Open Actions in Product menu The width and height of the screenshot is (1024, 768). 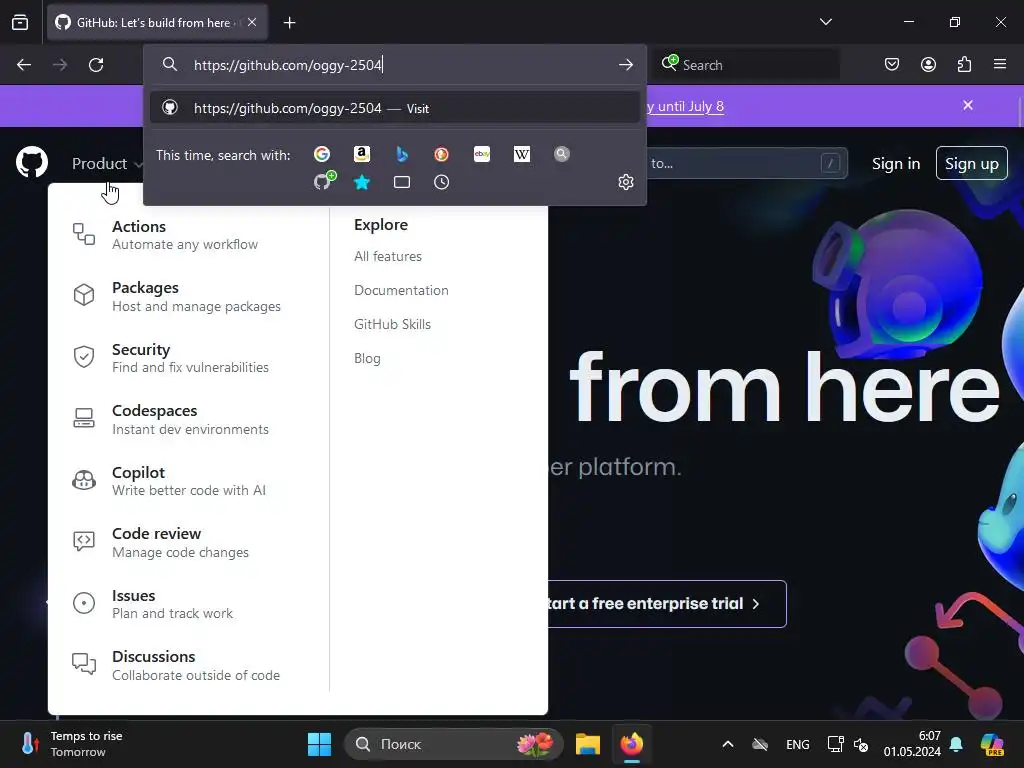(165, 235)
